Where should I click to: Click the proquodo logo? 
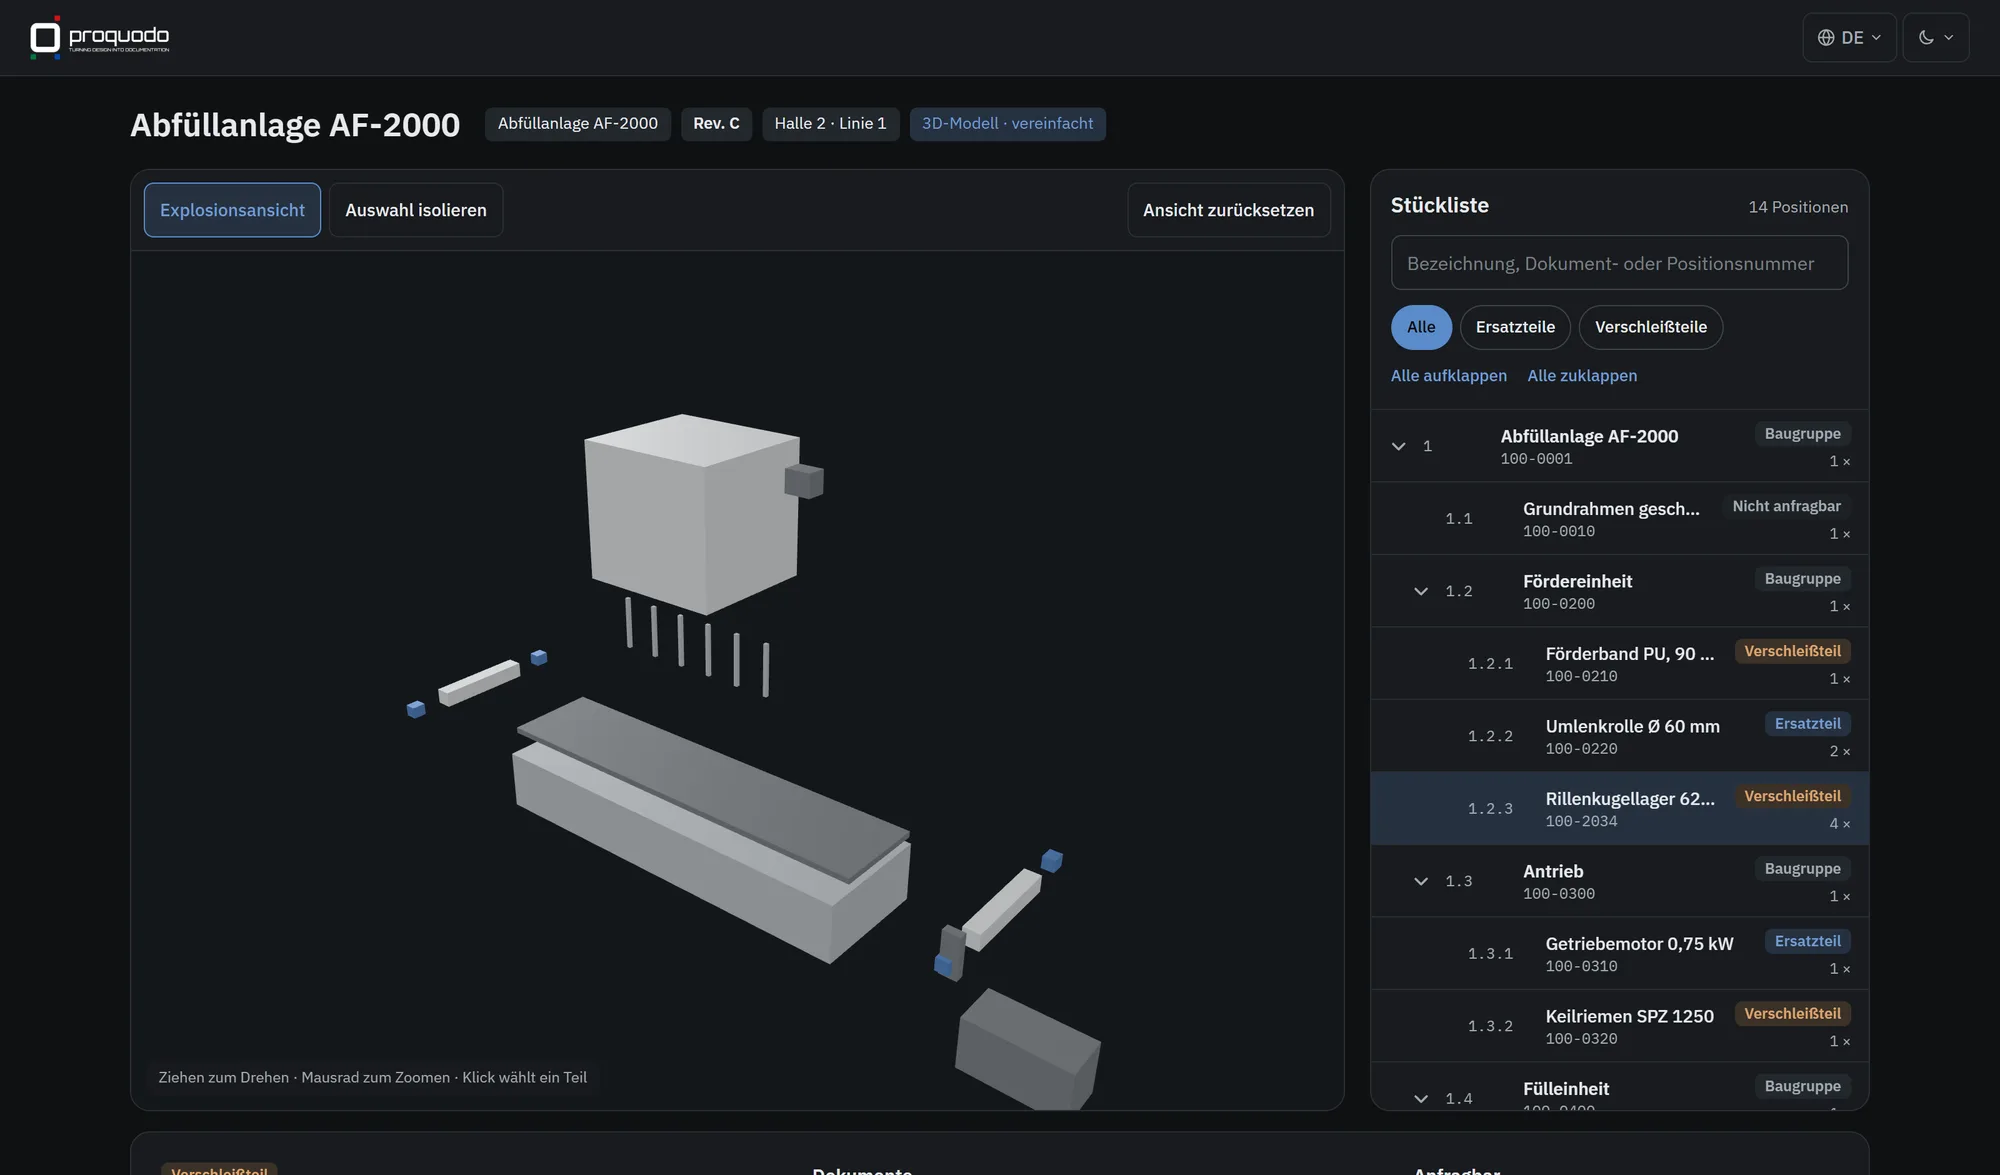point(100,37)
